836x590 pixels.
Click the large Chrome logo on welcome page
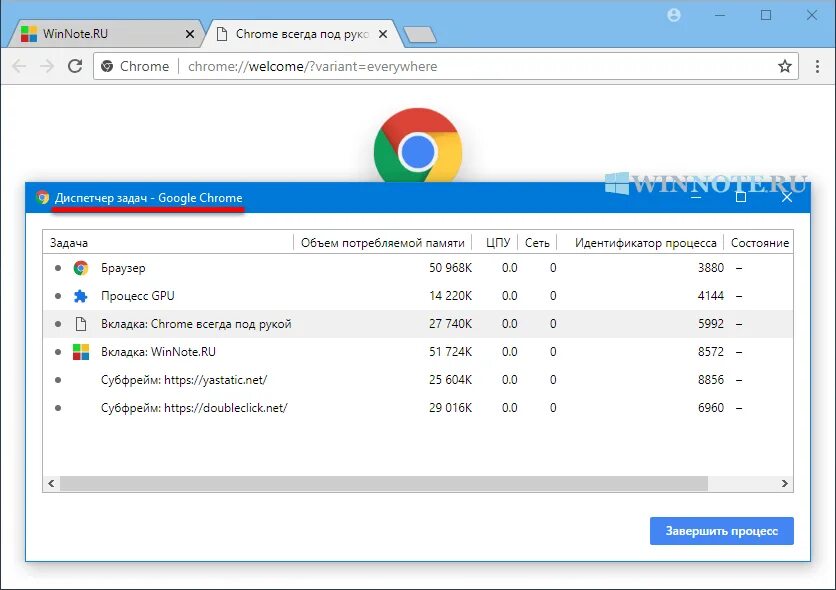(418, 146)
